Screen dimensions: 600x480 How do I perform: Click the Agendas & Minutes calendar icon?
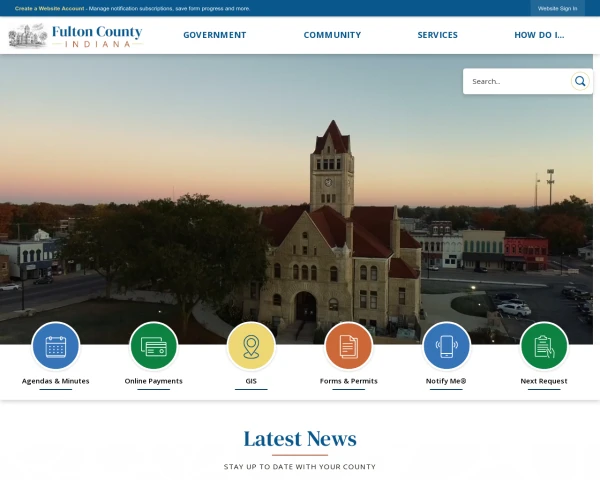click(x=55, y=346)
